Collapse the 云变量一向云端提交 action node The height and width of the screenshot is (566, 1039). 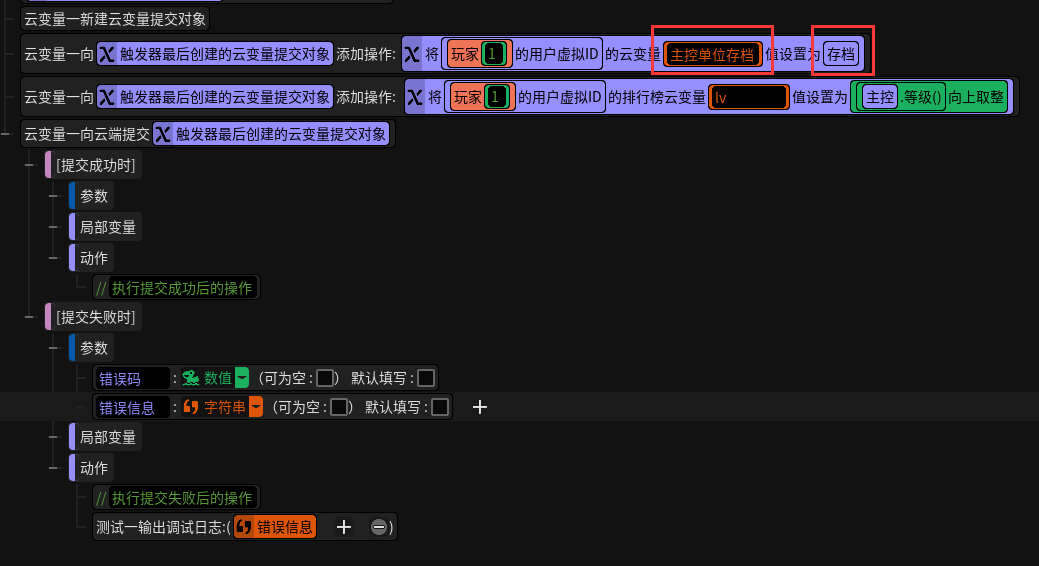pyautogui.click(x=5, y=135)
